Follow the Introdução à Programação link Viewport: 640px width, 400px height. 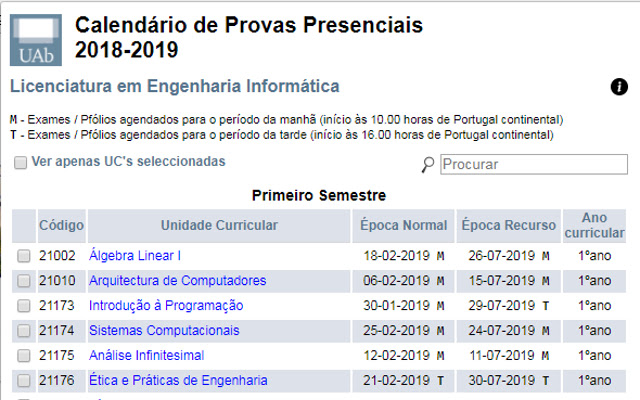point(166,305)
